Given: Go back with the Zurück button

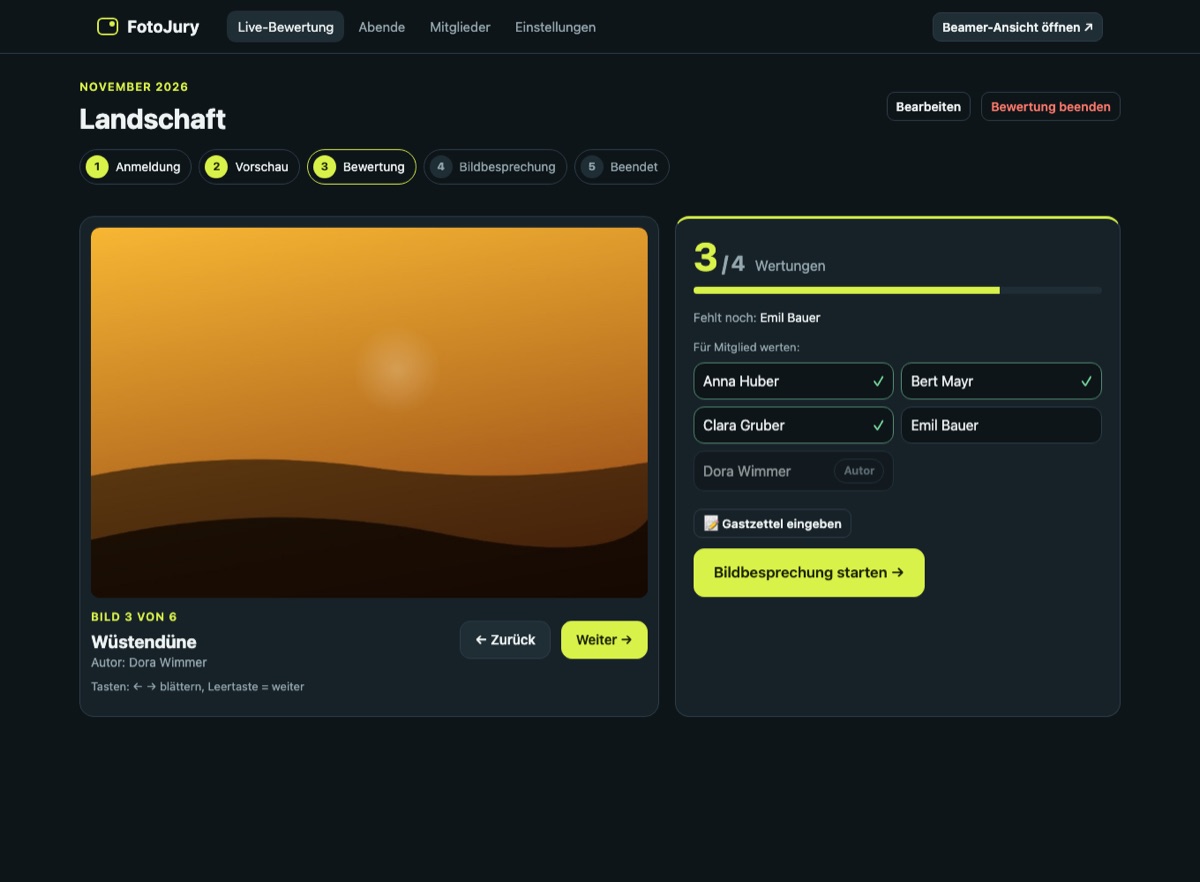Looking at the screenshot, I should click(505, 640).
